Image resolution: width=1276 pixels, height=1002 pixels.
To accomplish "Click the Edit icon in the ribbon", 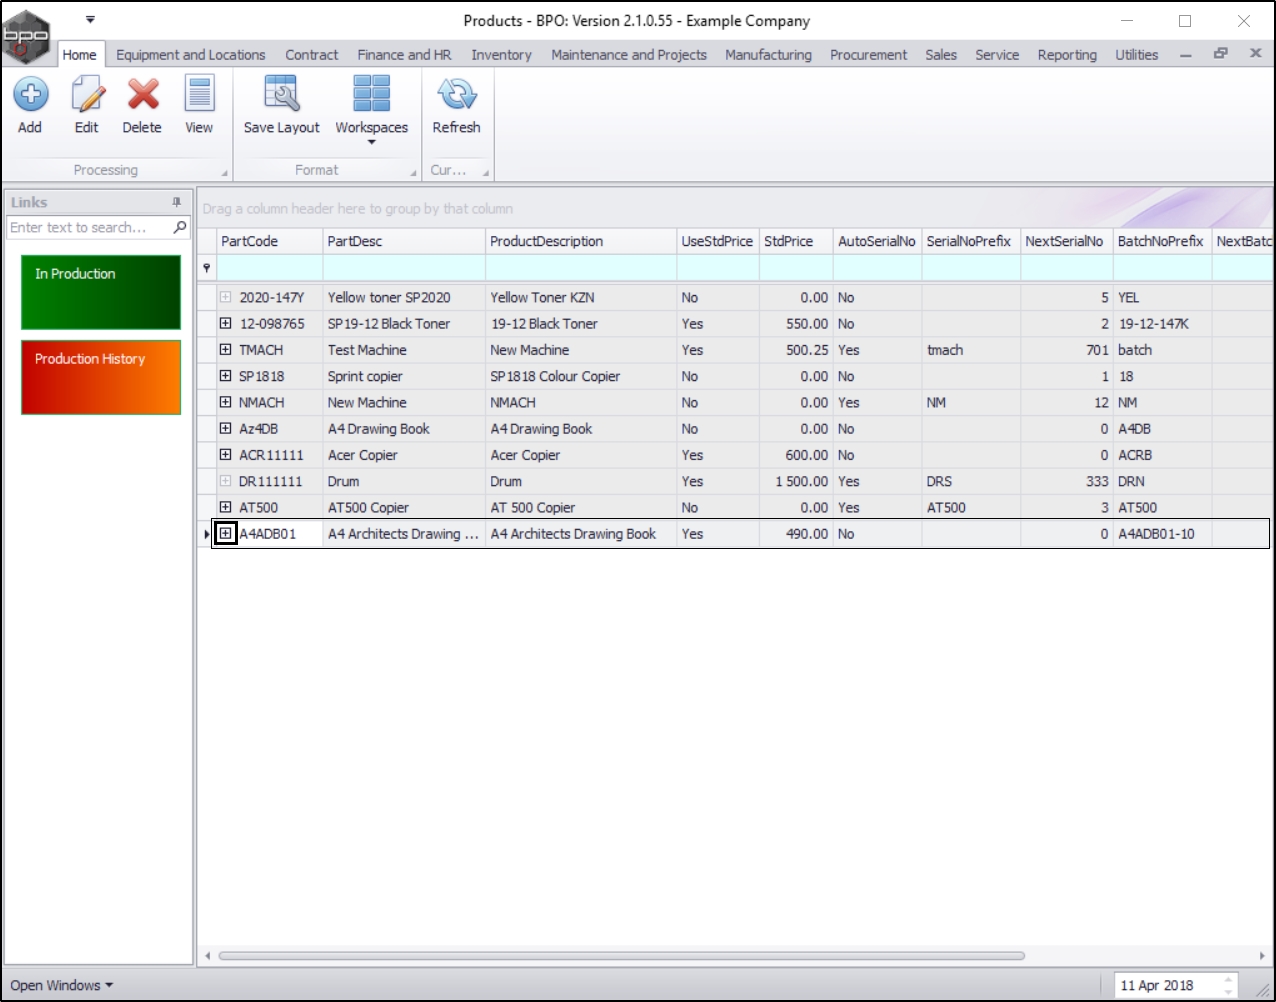I will tap(87, 95).
